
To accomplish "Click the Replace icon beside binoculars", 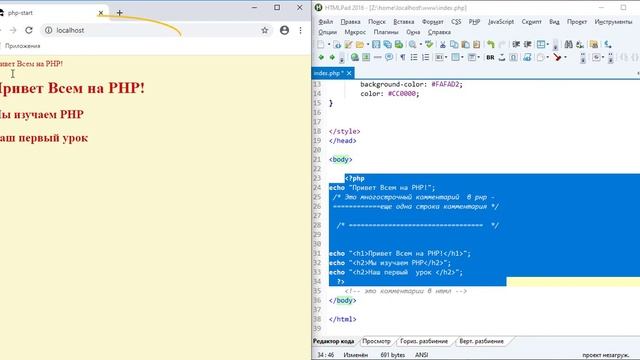I will tap(580, 44).
